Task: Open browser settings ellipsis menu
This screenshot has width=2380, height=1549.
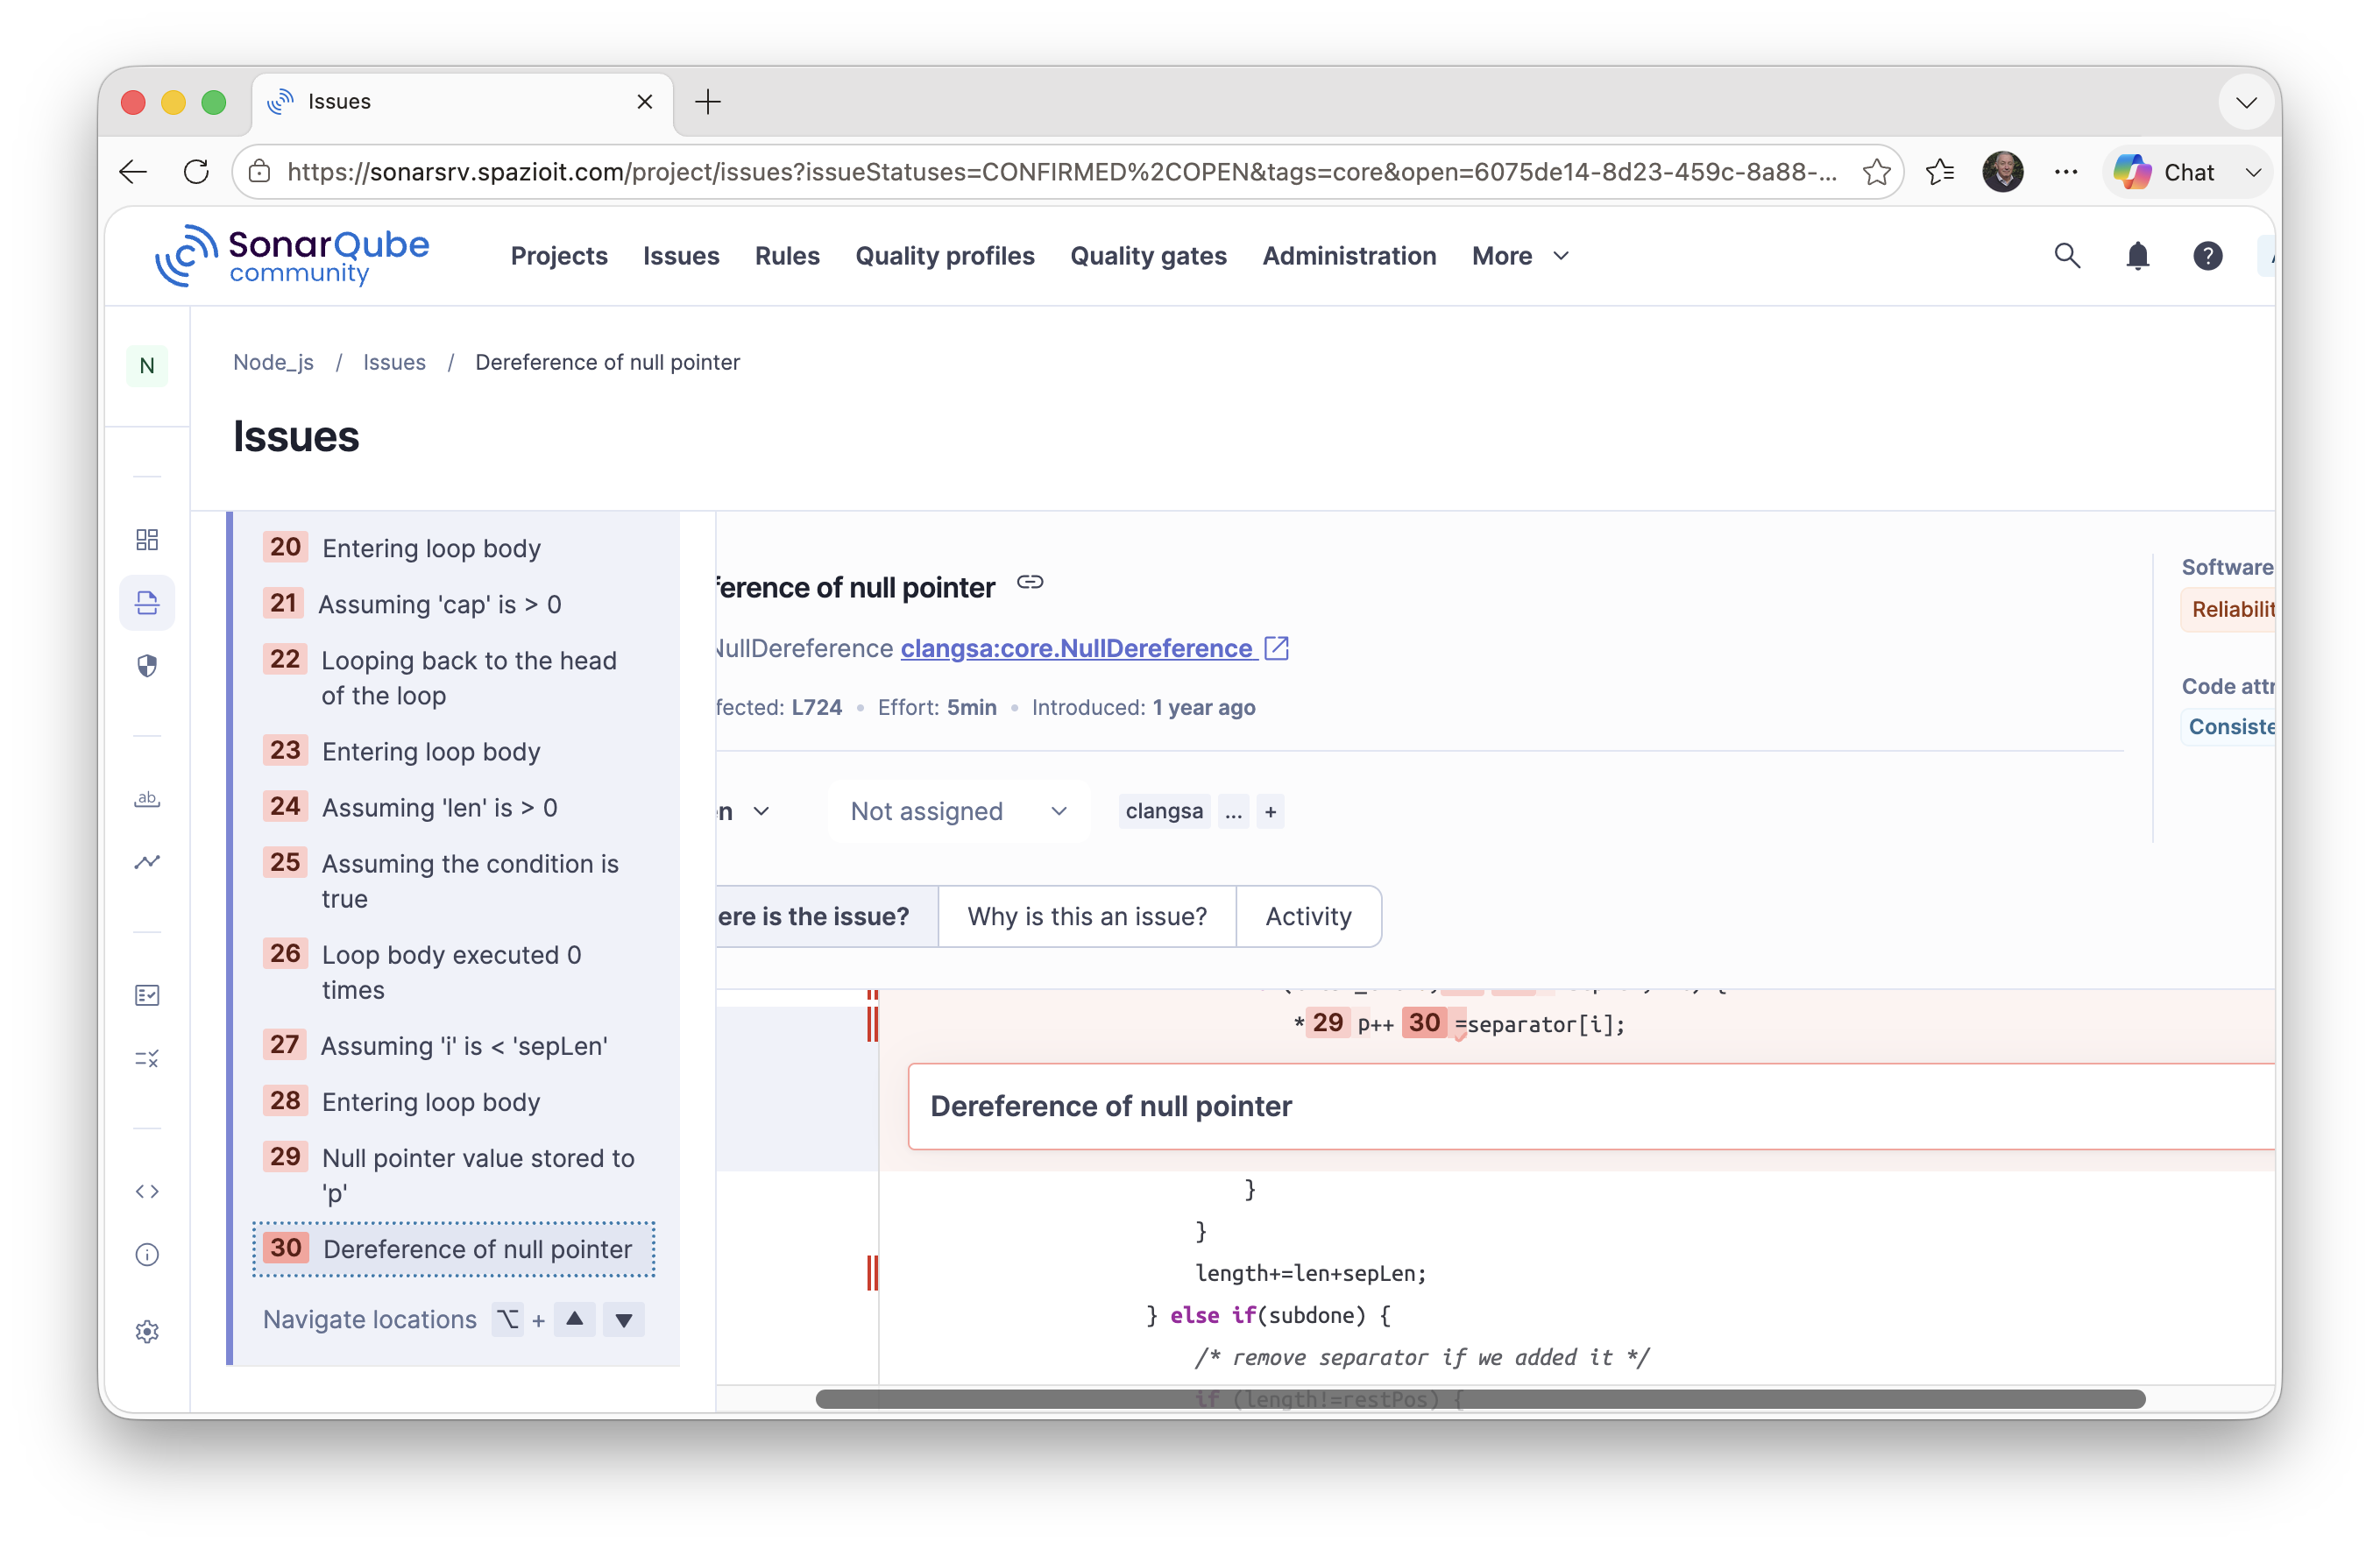Action: pos(2066,172)
